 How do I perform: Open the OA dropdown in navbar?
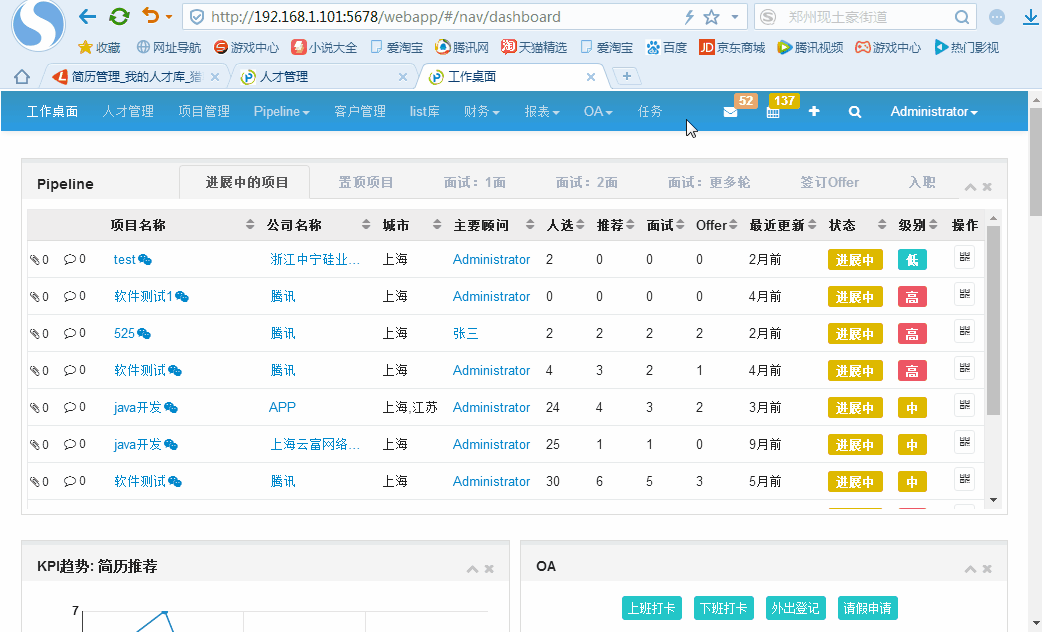[598, 112]
